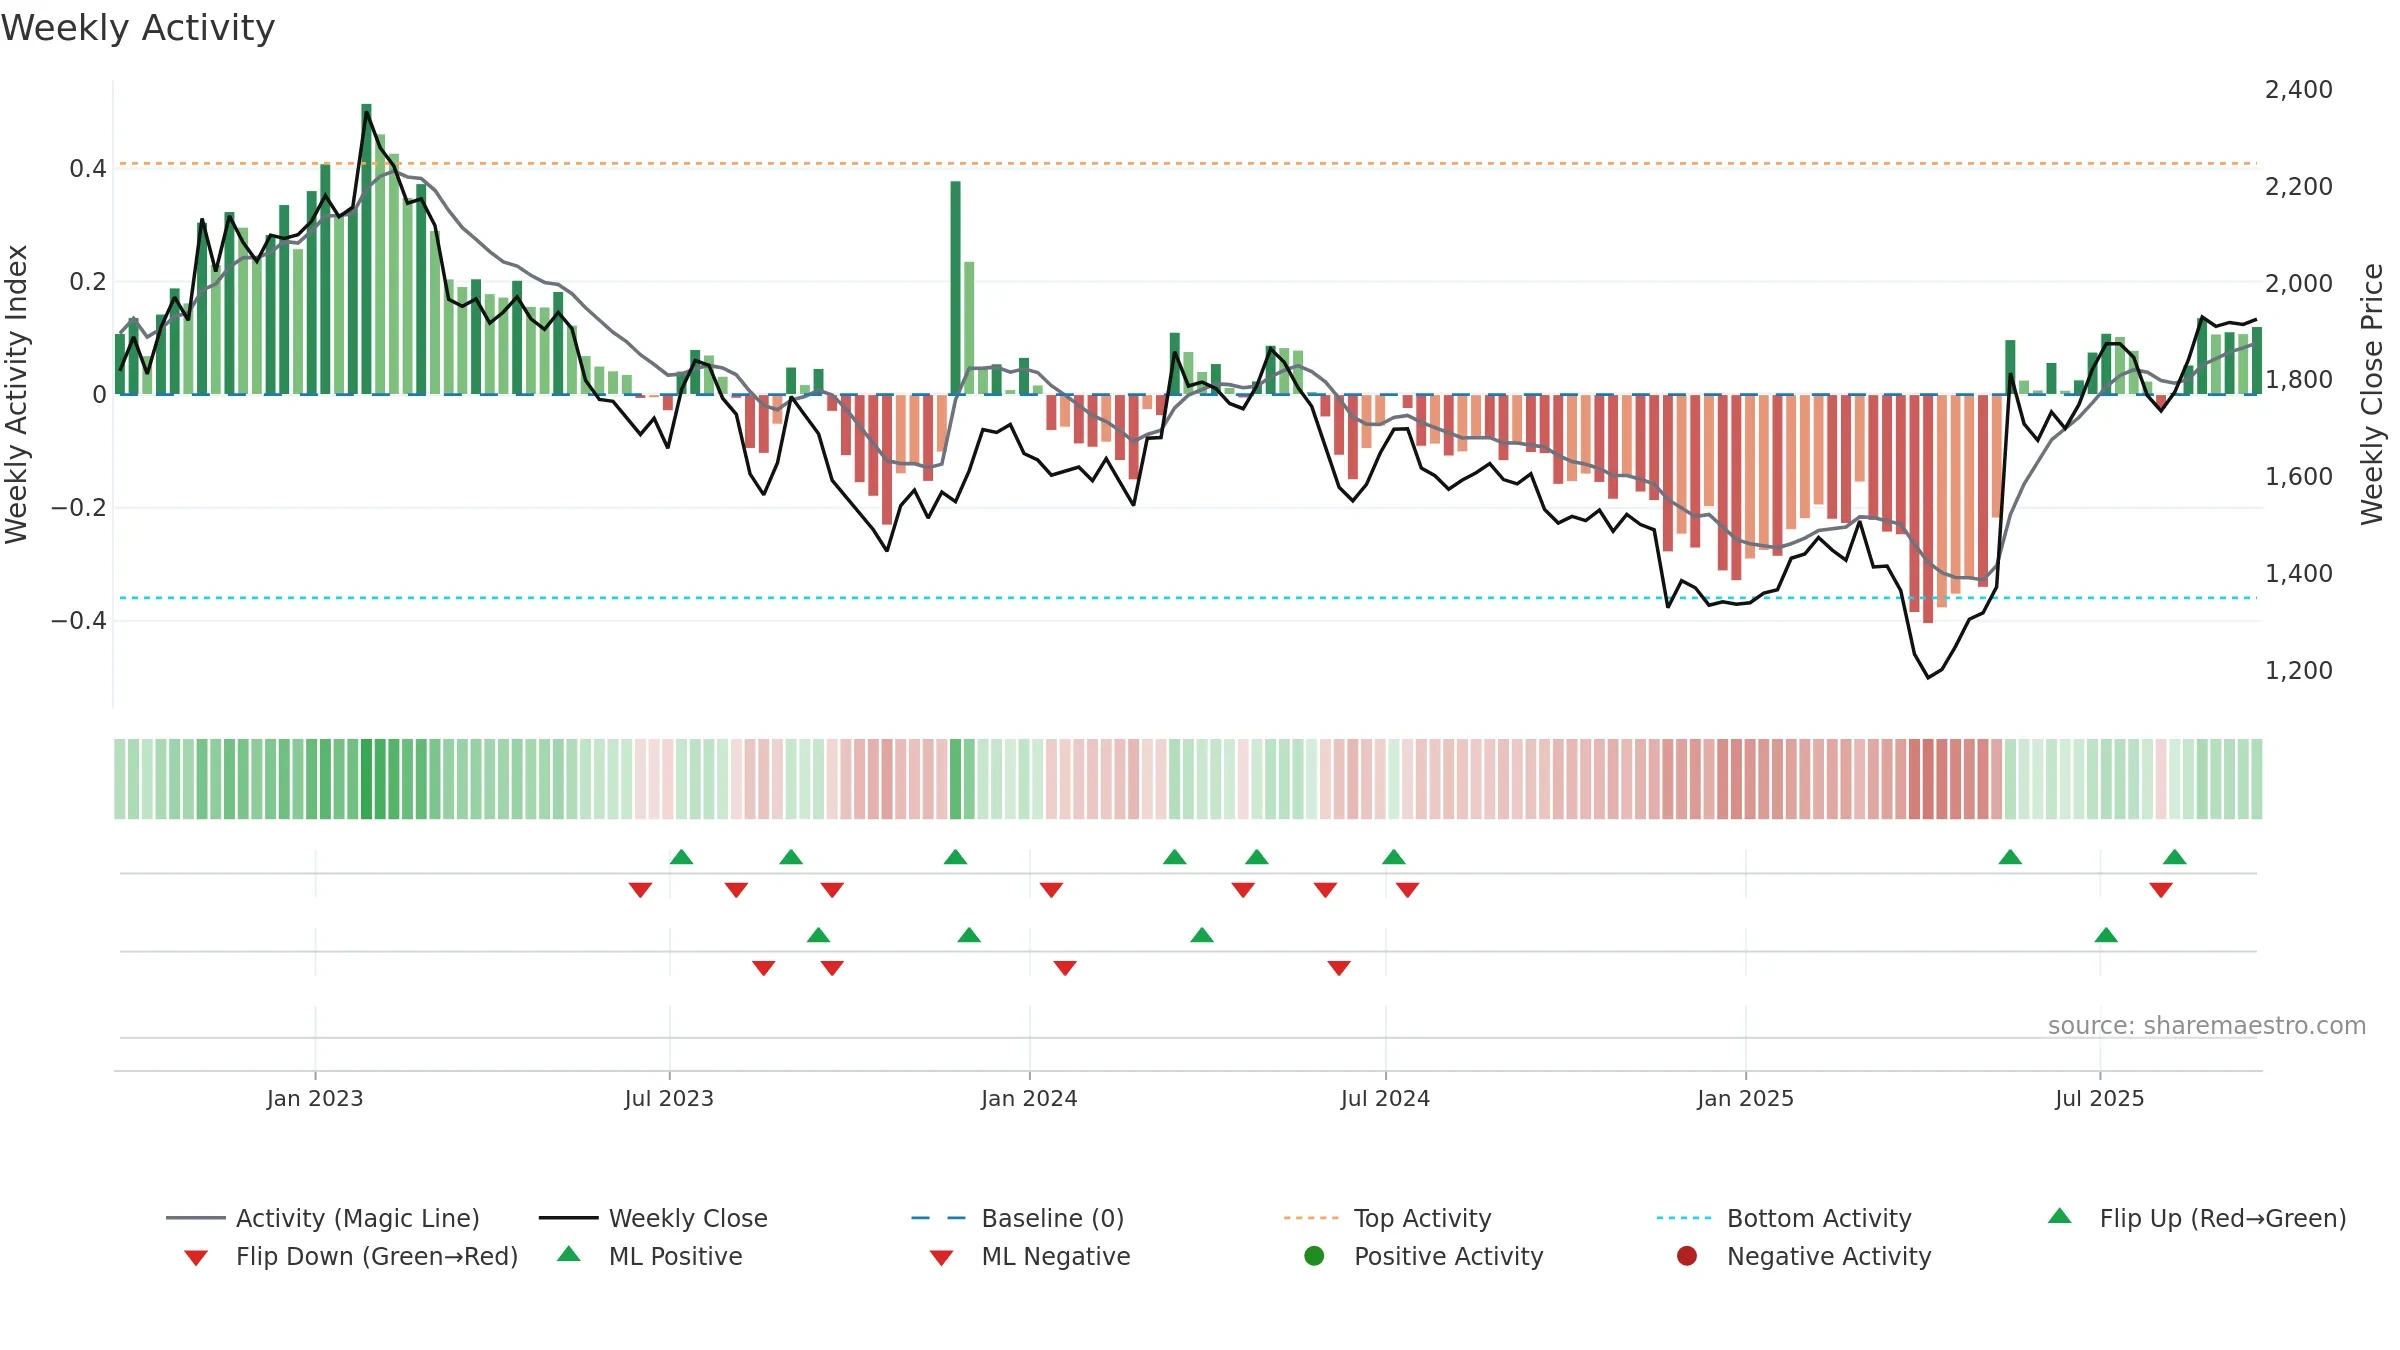This screenshot has width=2400, height=1350.
Task: Toggle Bottom Activity legend entry
Action: (x=1784, y=1218)
